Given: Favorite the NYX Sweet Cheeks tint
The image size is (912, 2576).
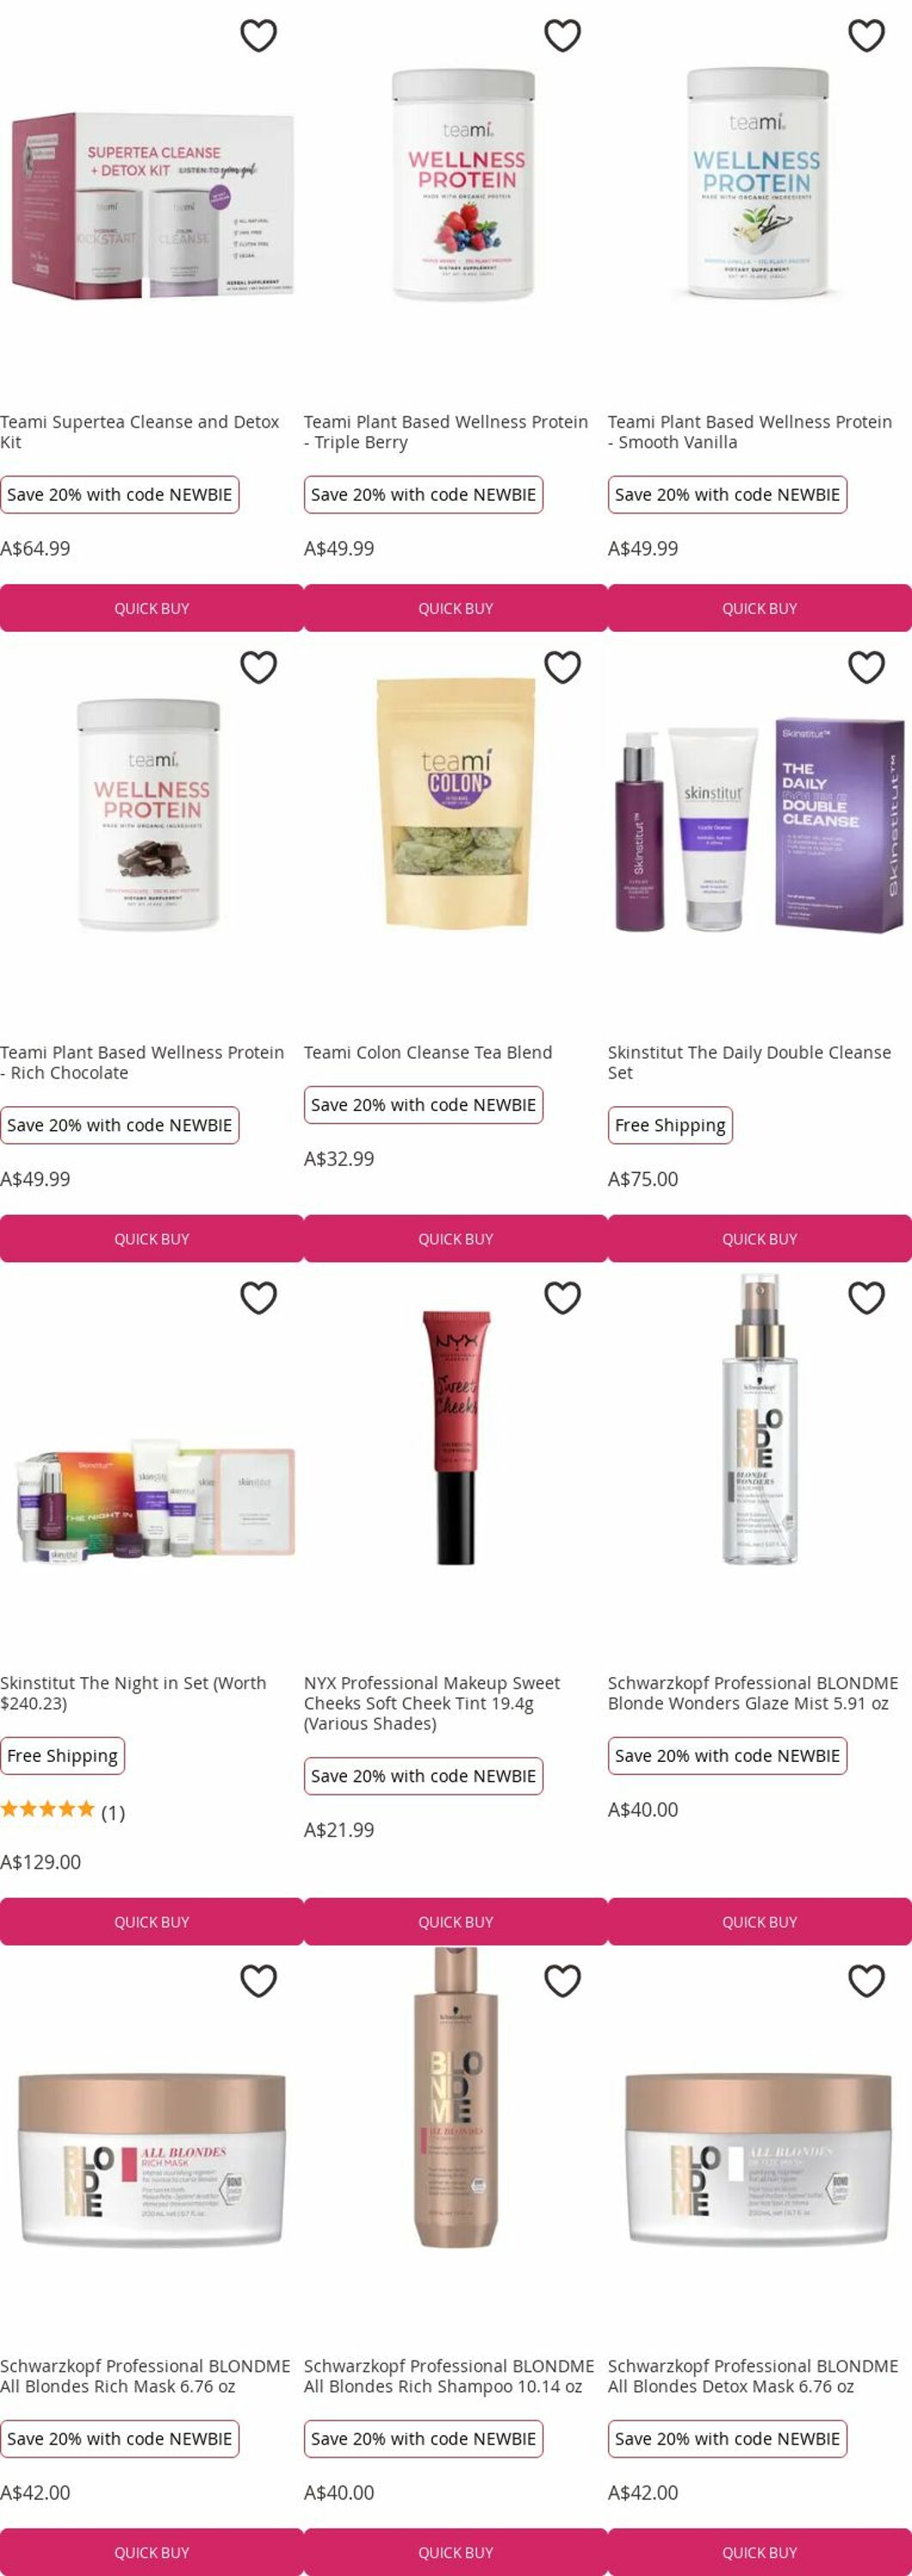Looking at the screenshot, I should tap(562, 1298).
